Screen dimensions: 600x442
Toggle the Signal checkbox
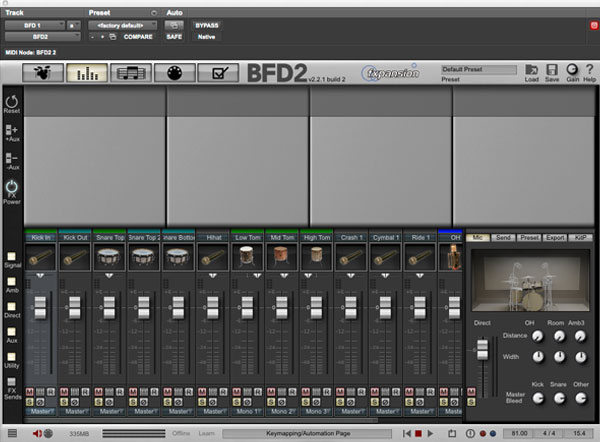[x=11, y=256]
